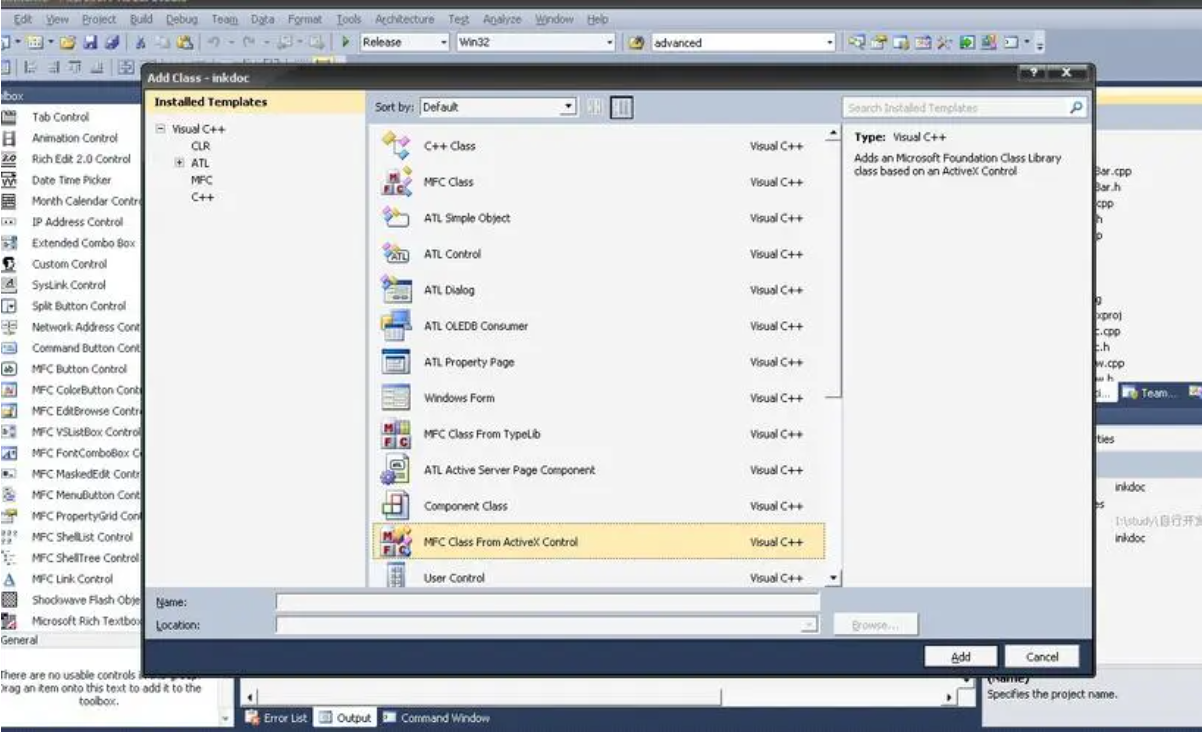Select 'Rich Edit 2.0 Control' in toolbox
Image resolution: width=1202 pixels, height=732 pixels.
[81, 159]
